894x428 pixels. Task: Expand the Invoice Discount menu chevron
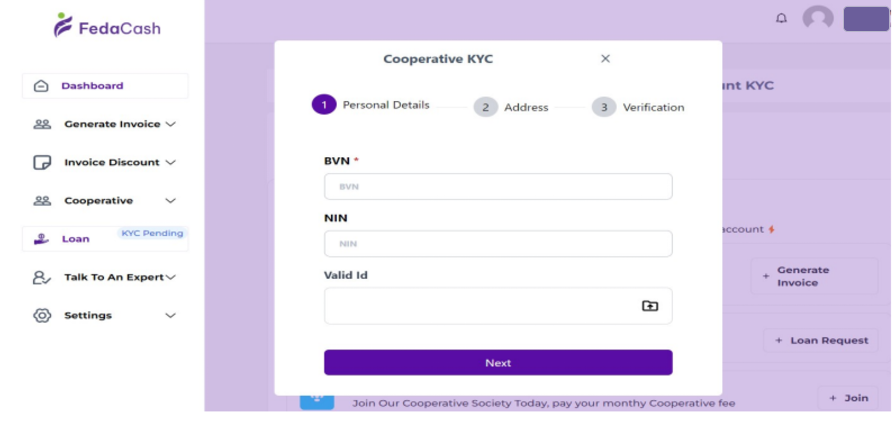(170, 162)
